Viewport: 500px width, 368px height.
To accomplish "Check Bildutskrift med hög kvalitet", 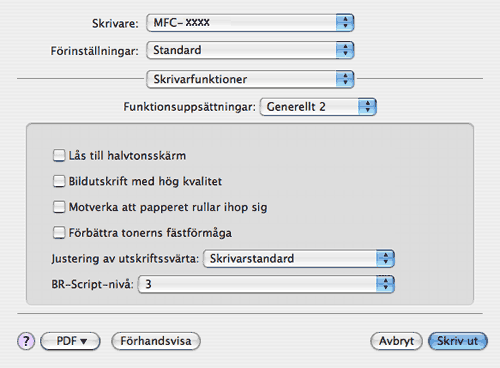I will pyautogui.click(x=59, y=181).
